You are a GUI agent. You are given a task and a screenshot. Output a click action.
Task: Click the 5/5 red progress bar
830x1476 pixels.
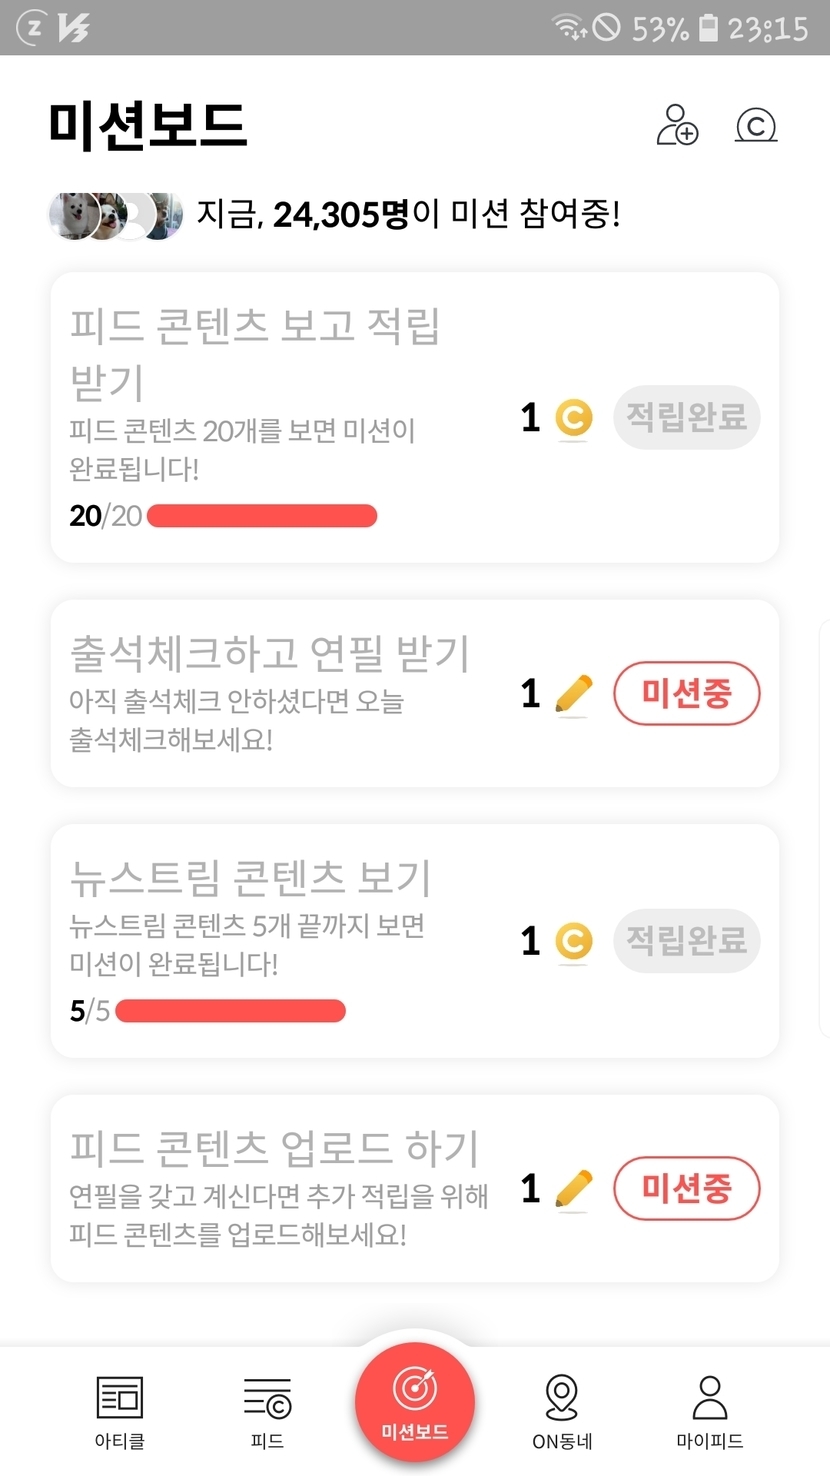[230, 1011]
